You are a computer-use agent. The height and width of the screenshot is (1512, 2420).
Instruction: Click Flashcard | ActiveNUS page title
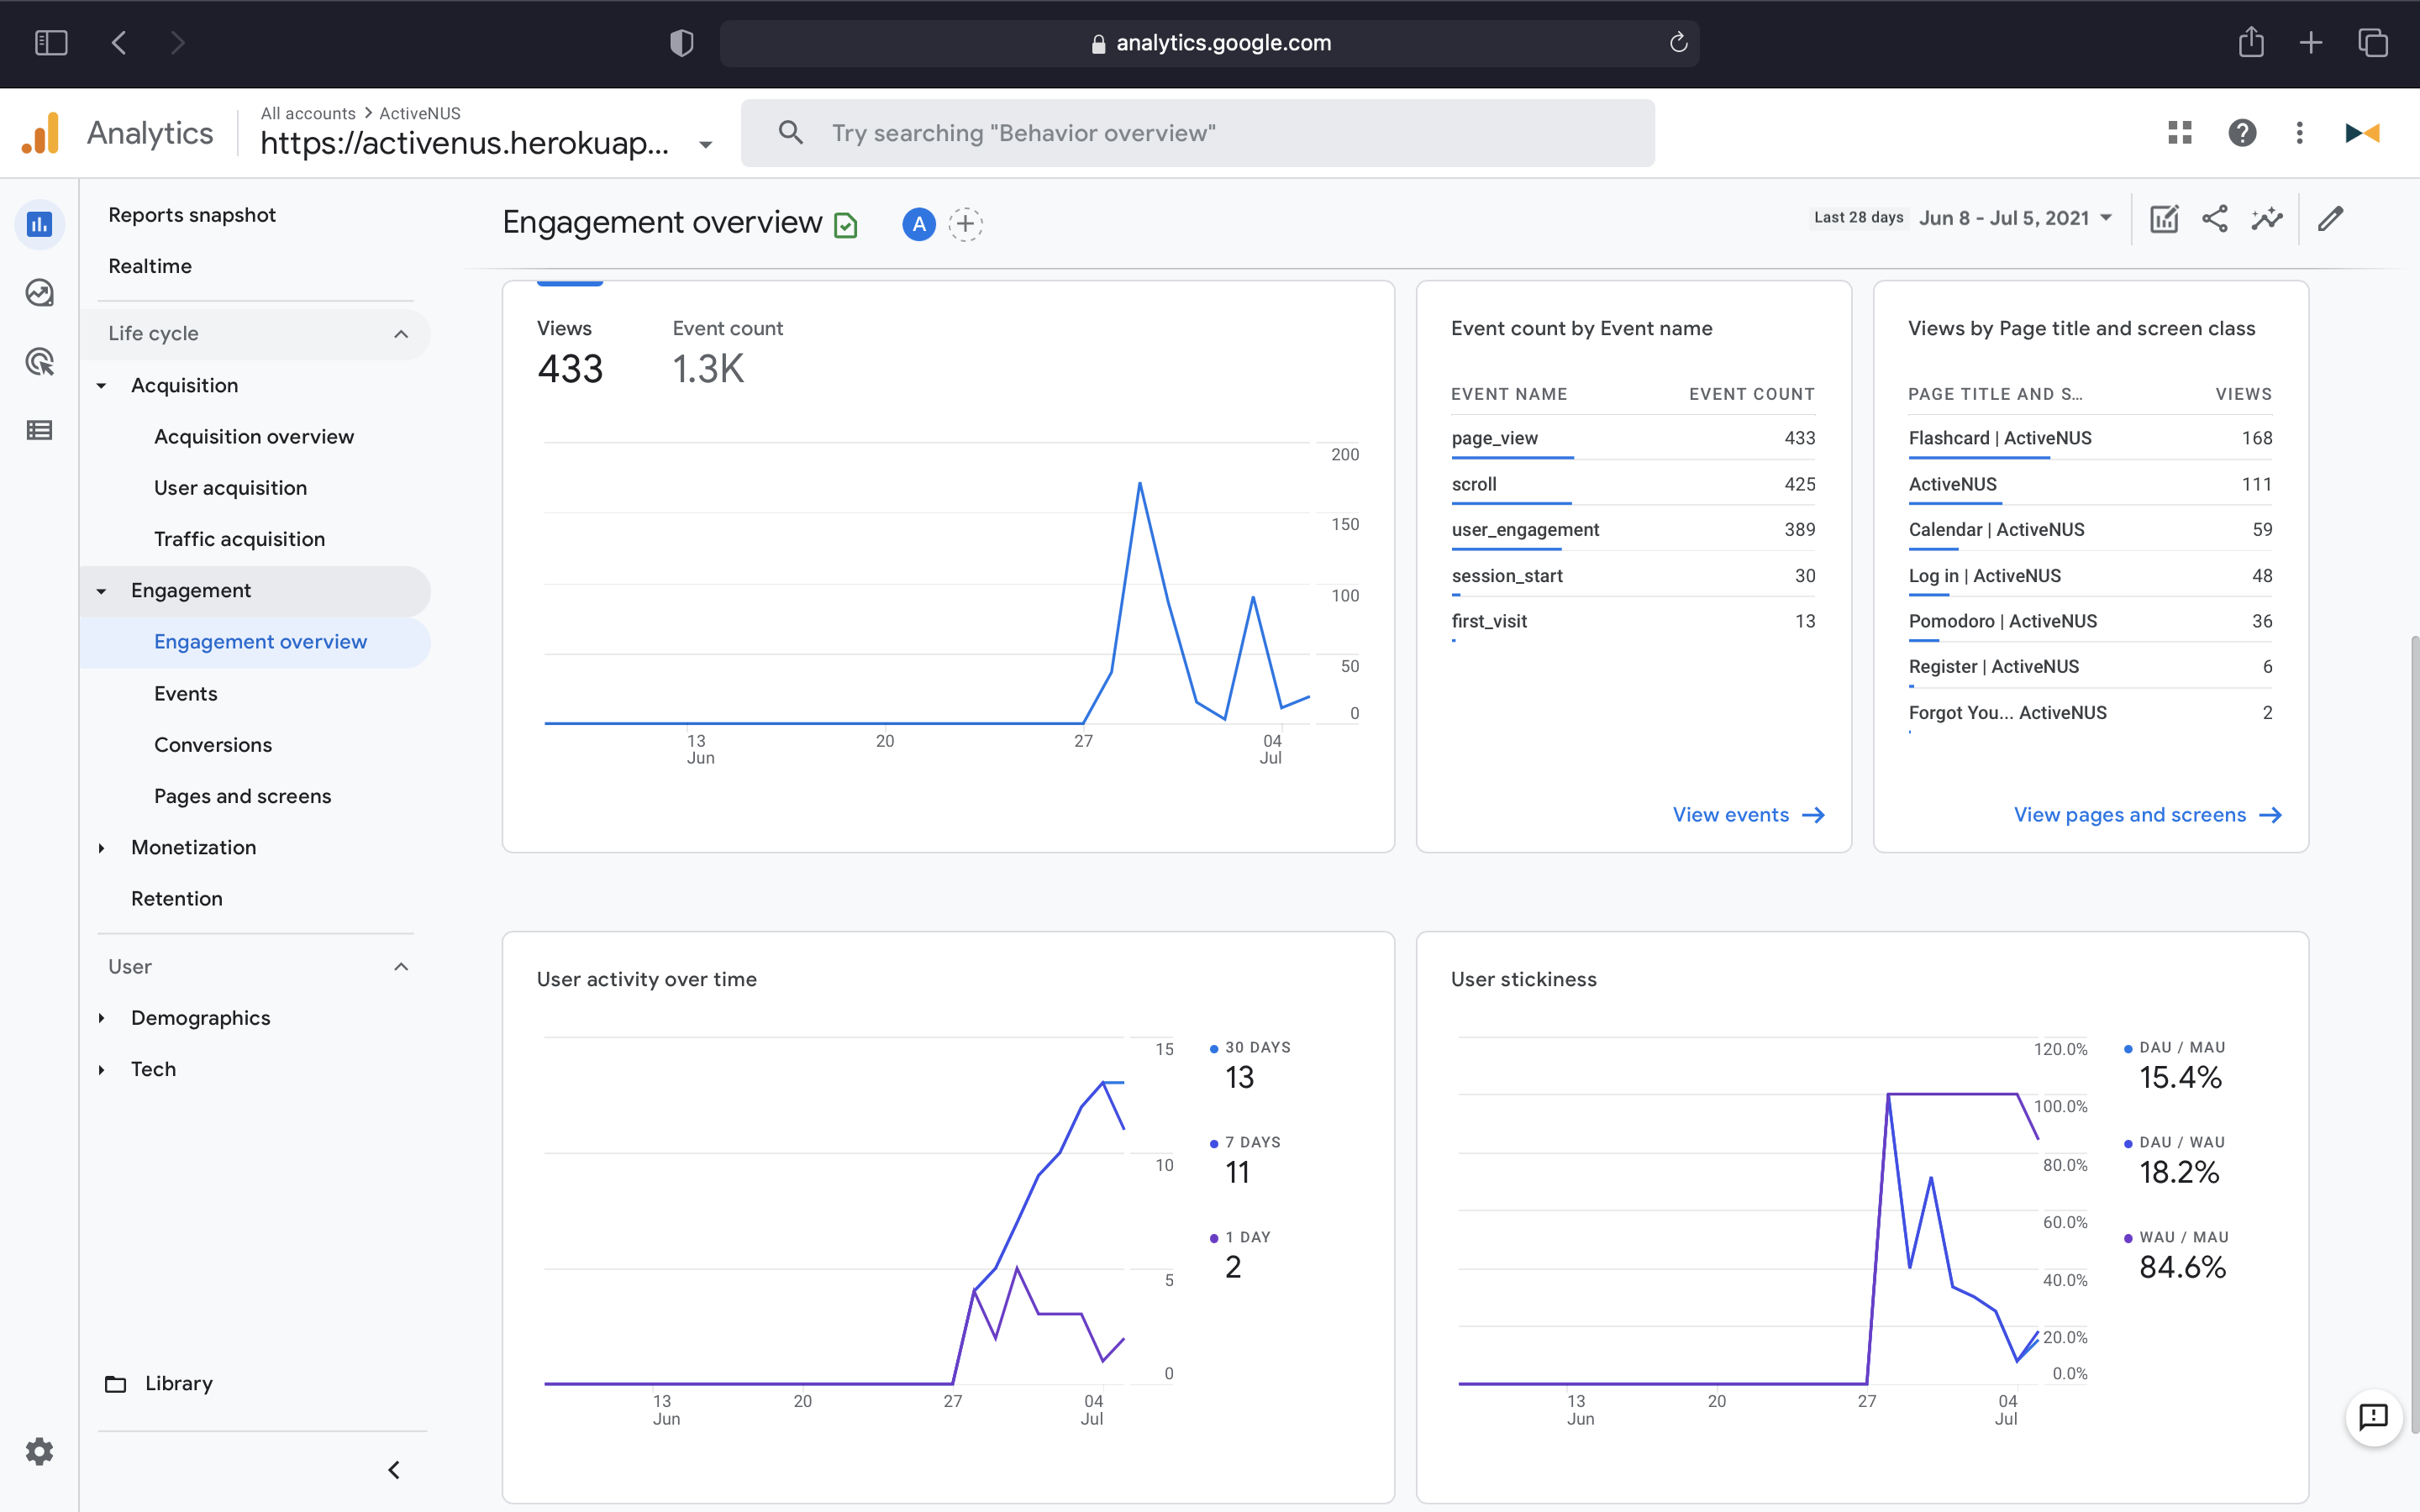[1999, 438]
